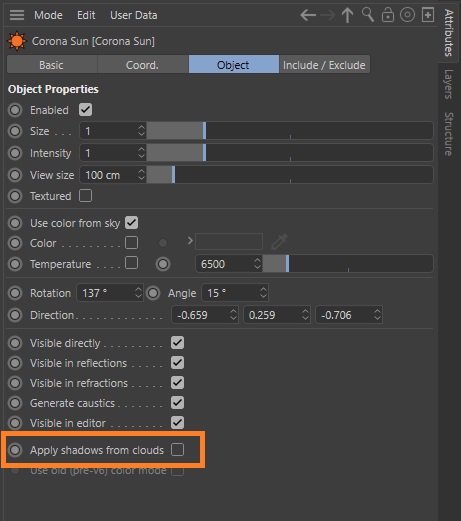Open the Edit menu
Screen dimensions: 461x521
(x=86, y=15)
